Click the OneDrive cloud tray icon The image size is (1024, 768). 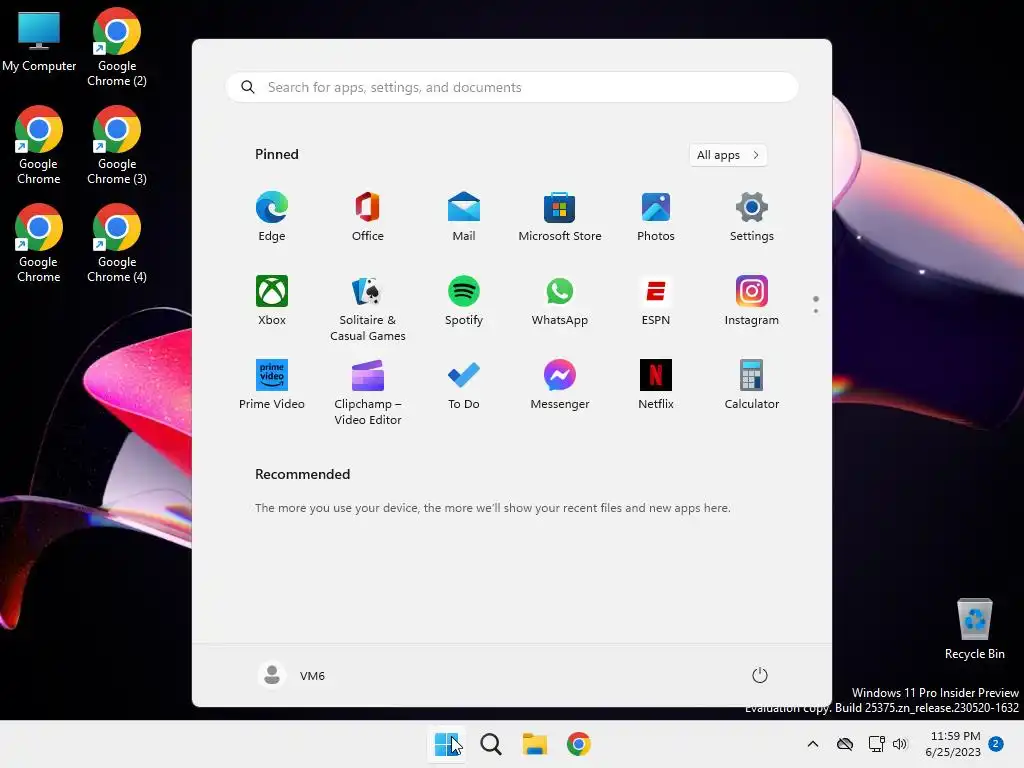pyautogui.click(x=845, y=744)
